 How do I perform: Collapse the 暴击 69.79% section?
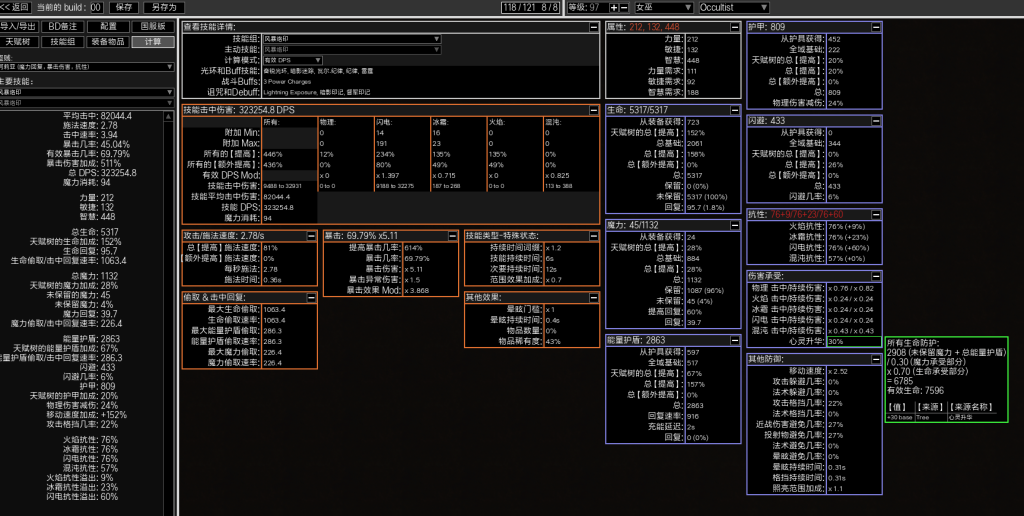pyautogui.click(x=452, y=235)
